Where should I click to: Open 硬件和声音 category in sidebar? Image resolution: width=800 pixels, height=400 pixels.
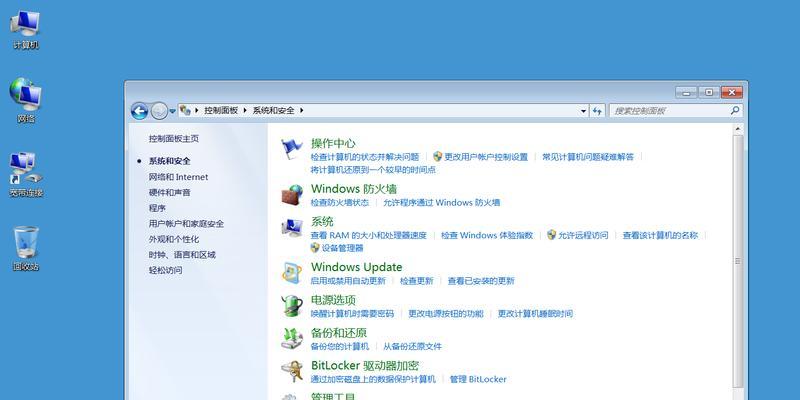pos(169,192)
